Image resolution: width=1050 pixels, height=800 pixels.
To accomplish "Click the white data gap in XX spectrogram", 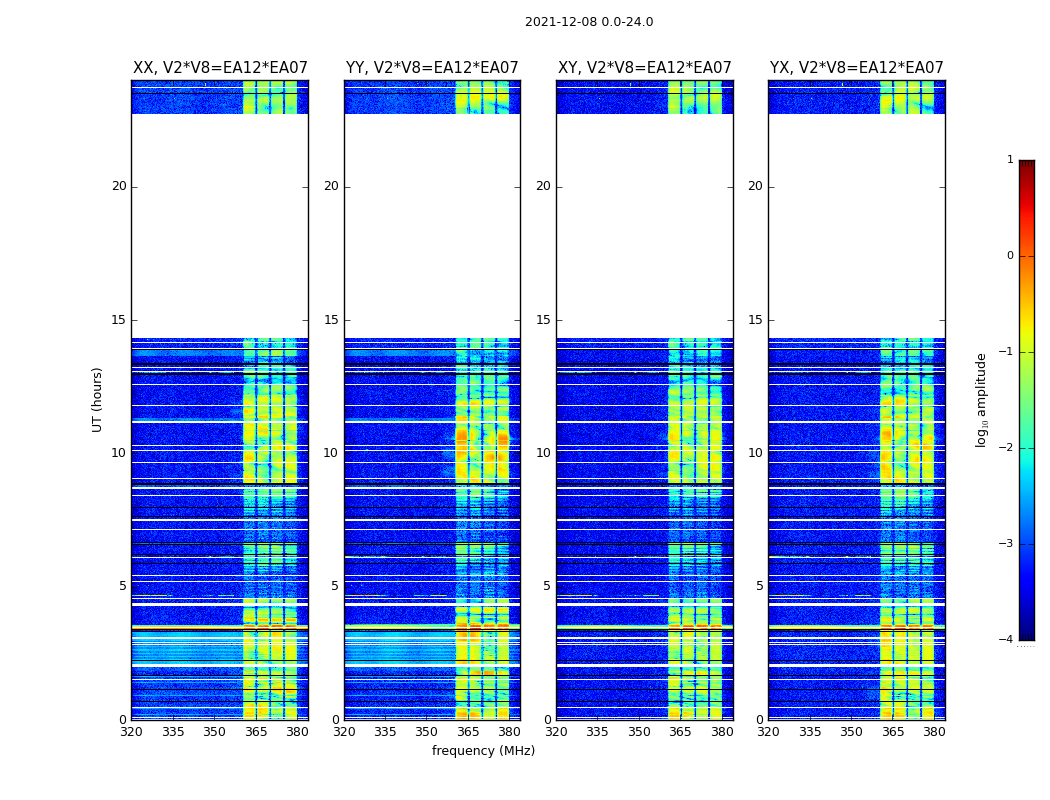I will (220, 225).
